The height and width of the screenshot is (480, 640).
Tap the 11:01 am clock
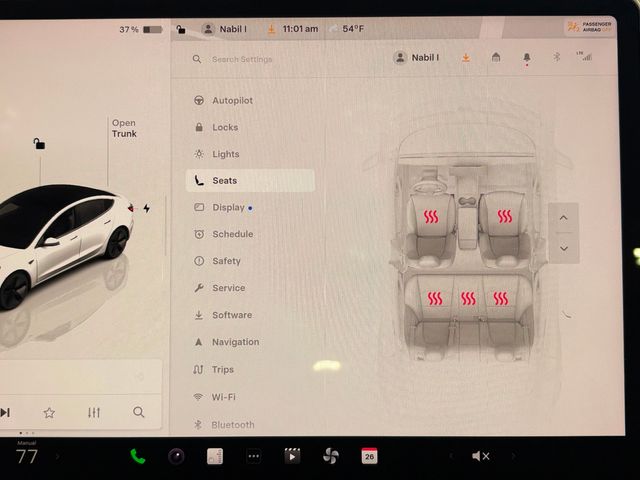300,29
